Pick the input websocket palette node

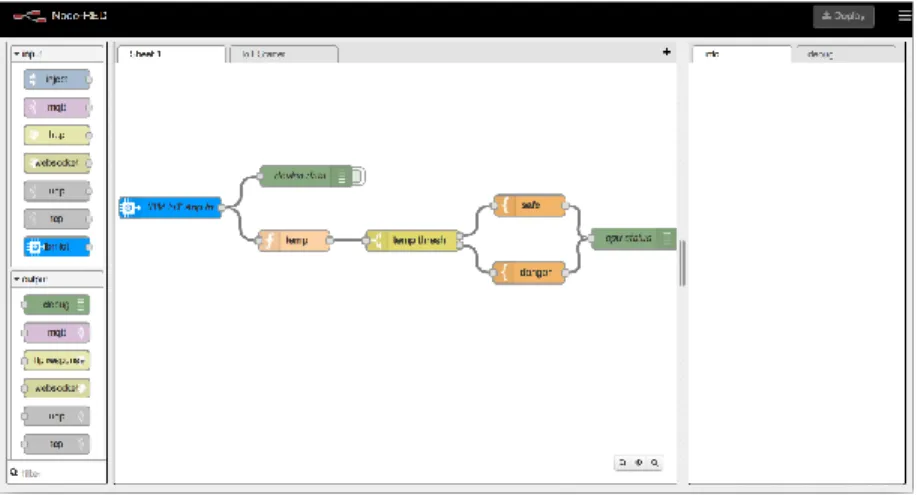[x=57, y=163]
